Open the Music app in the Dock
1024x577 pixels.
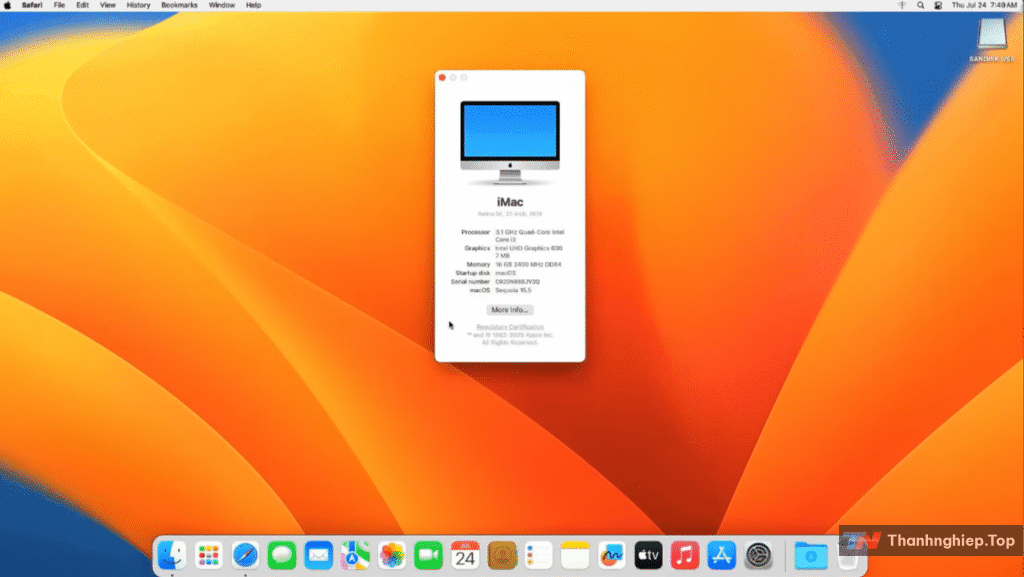tap(684, 555)
